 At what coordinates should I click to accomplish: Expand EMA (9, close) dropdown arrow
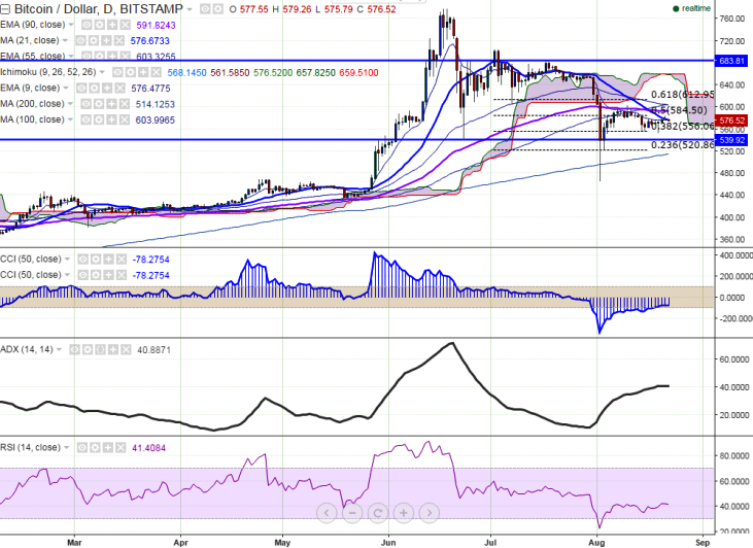[66, 88]
